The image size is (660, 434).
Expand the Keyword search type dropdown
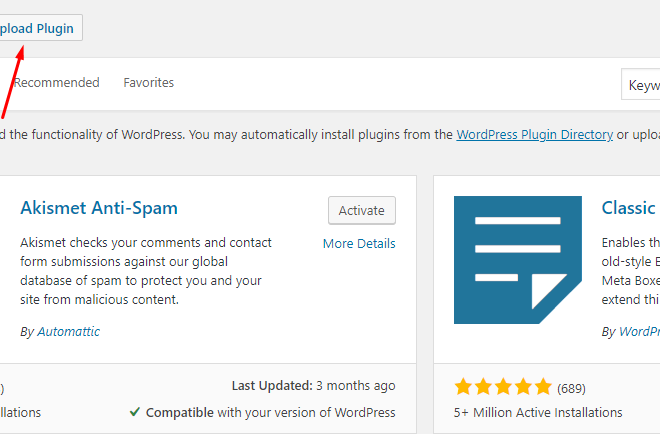[641, 85]
